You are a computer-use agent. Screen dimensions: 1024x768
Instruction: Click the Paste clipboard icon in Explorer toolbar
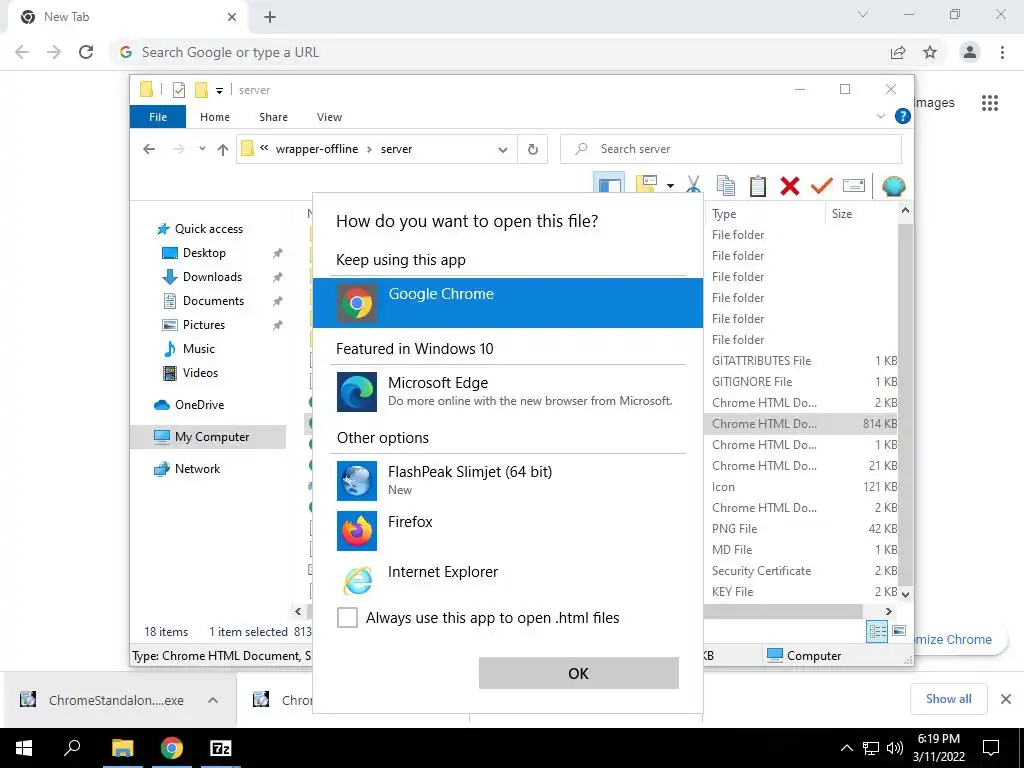[x=758, y=186]
